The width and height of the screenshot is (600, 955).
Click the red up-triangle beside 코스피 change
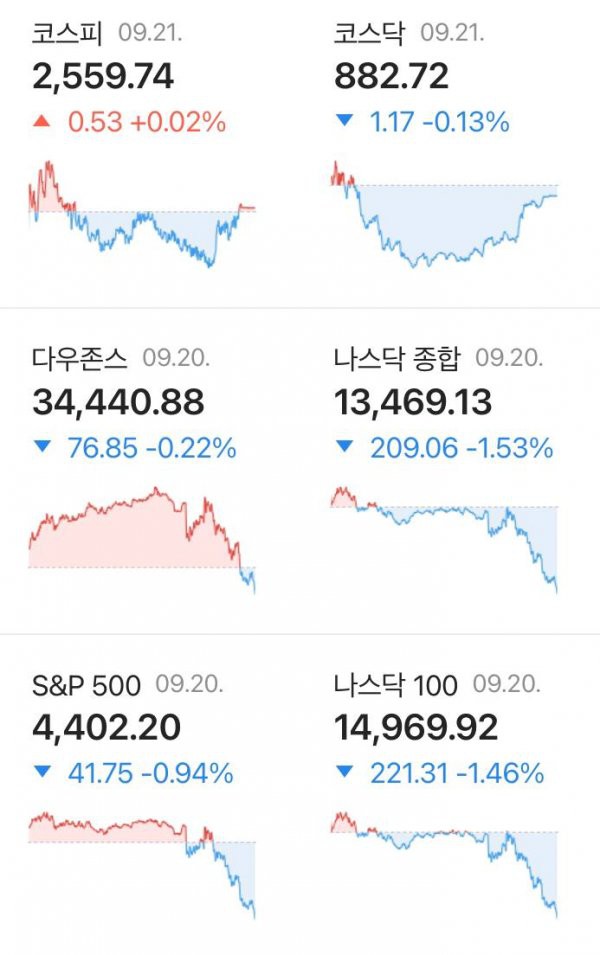point(41,122)
